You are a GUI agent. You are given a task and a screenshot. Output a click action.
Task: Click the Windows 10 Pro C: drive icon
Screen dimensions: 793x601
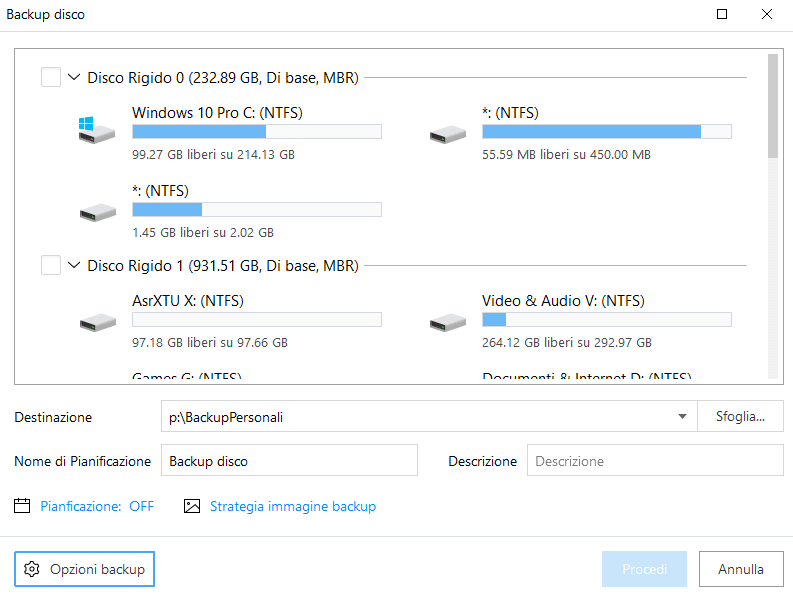coord(98,131)
